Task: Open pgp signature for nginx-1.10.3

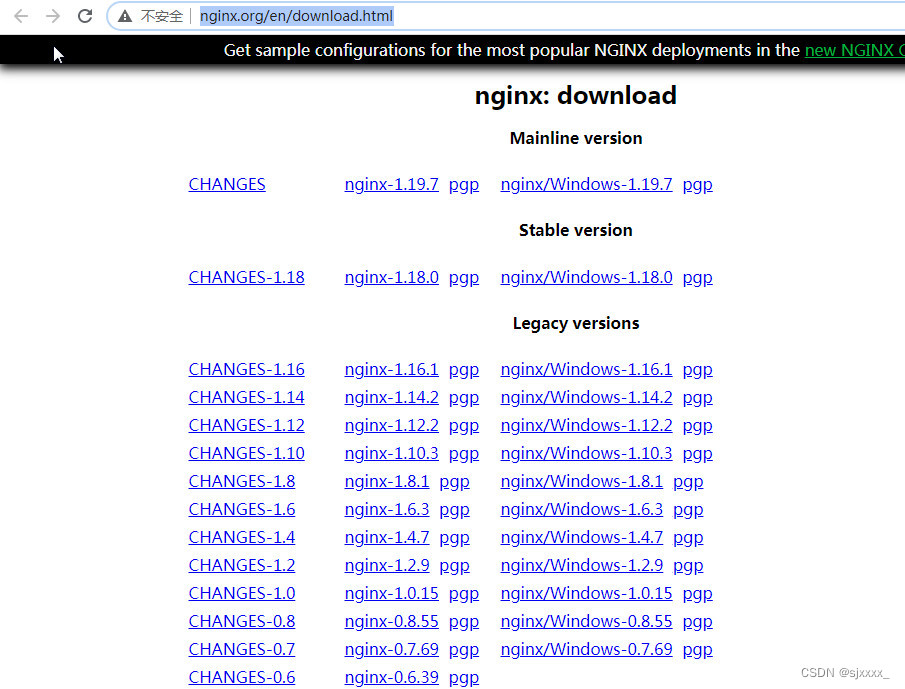Action: click(x=464, y=454)
